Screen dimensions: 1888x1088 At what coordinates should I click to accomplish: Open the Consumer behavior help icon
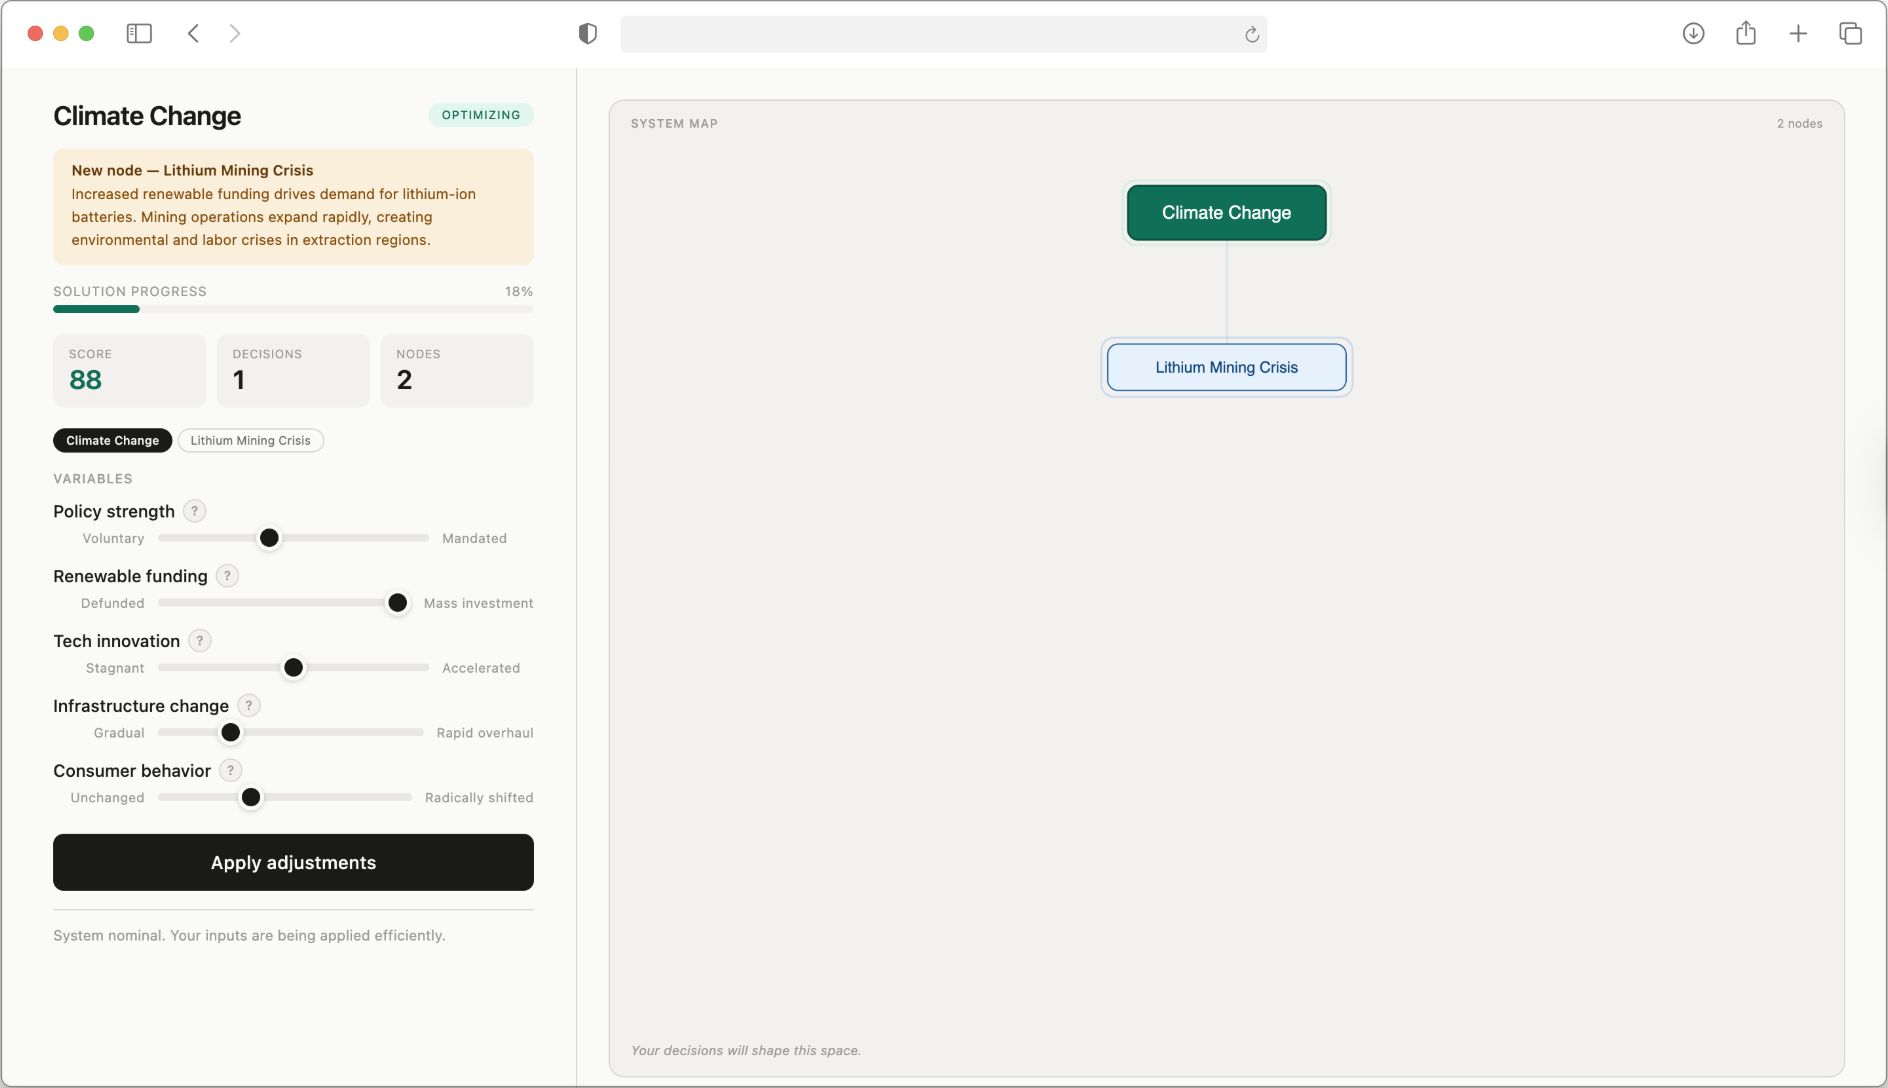coord(231,771)
